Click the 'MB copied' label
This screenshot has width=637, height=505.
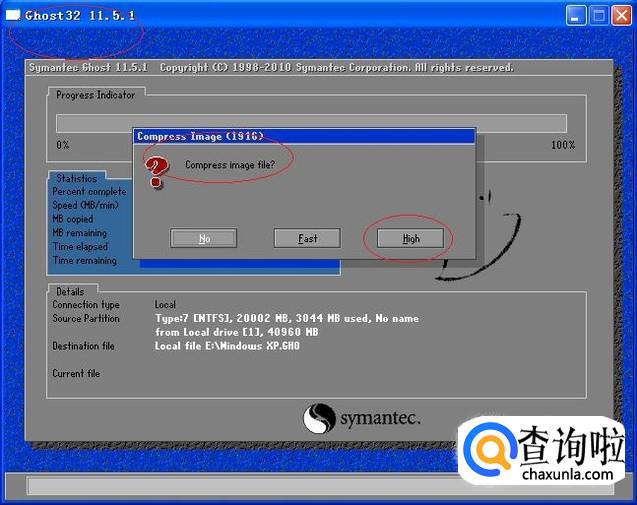click(73, 219)
